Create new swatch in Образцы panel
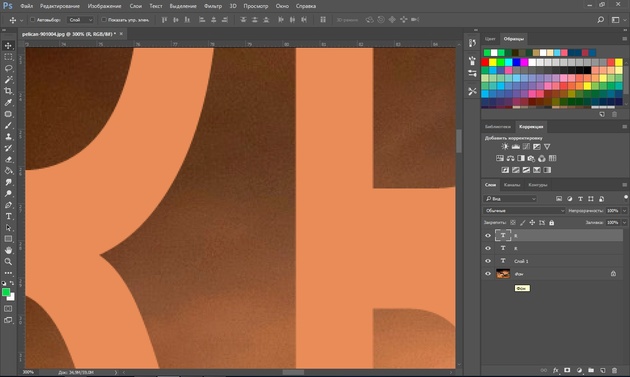 602,114
